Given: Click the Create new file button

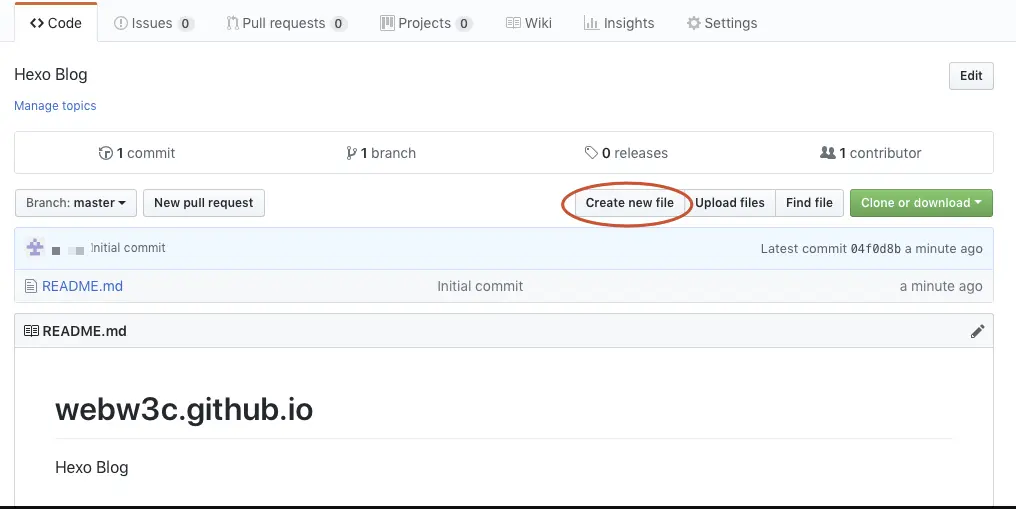Looking at the screenshot, I should [630, 203].
